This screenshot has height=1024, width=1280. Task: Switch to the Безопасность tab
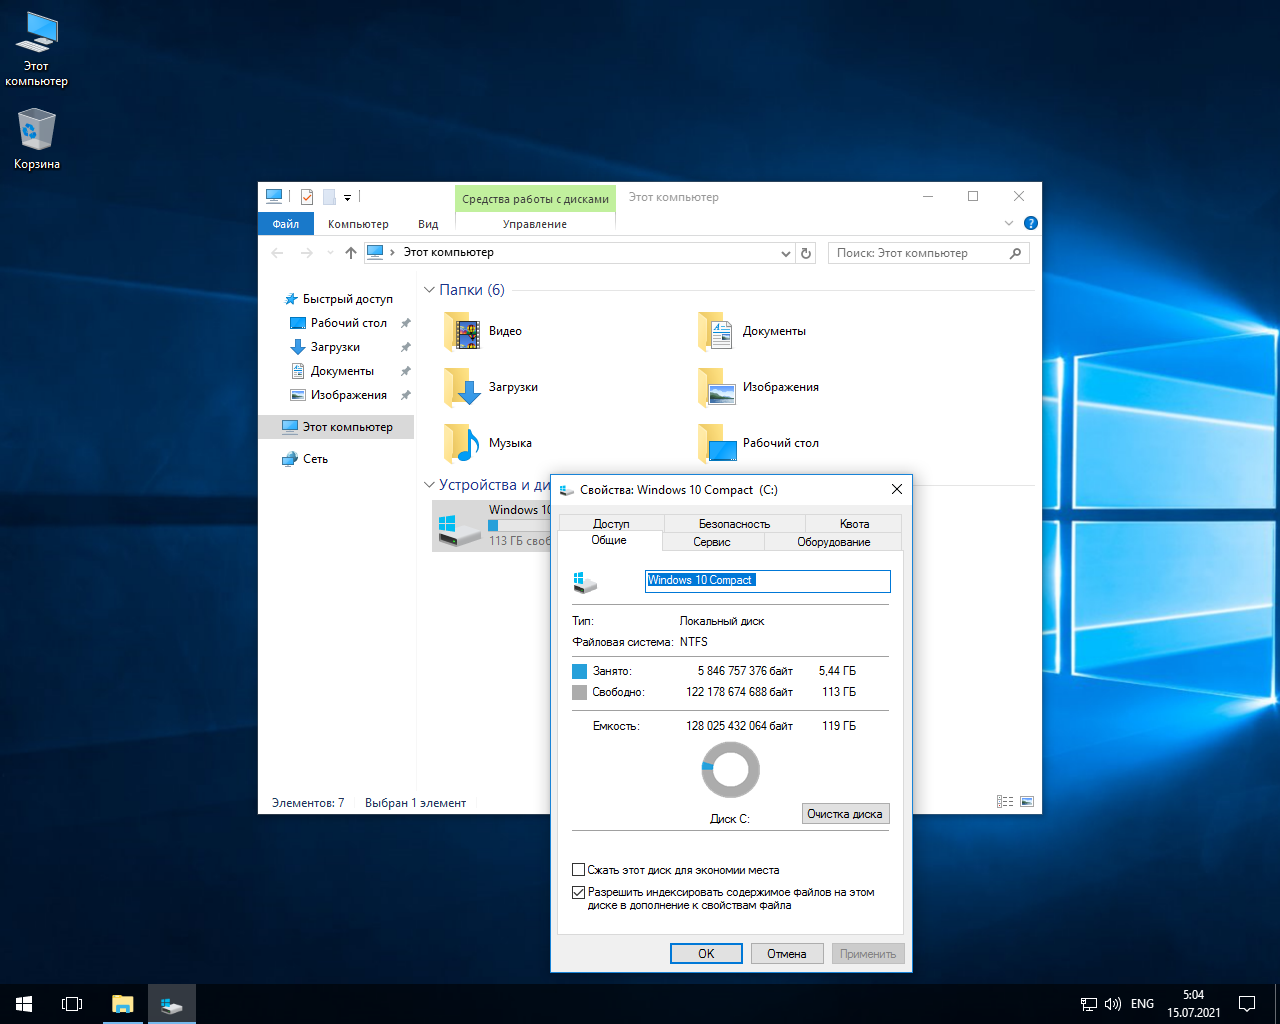coord(734,523)
